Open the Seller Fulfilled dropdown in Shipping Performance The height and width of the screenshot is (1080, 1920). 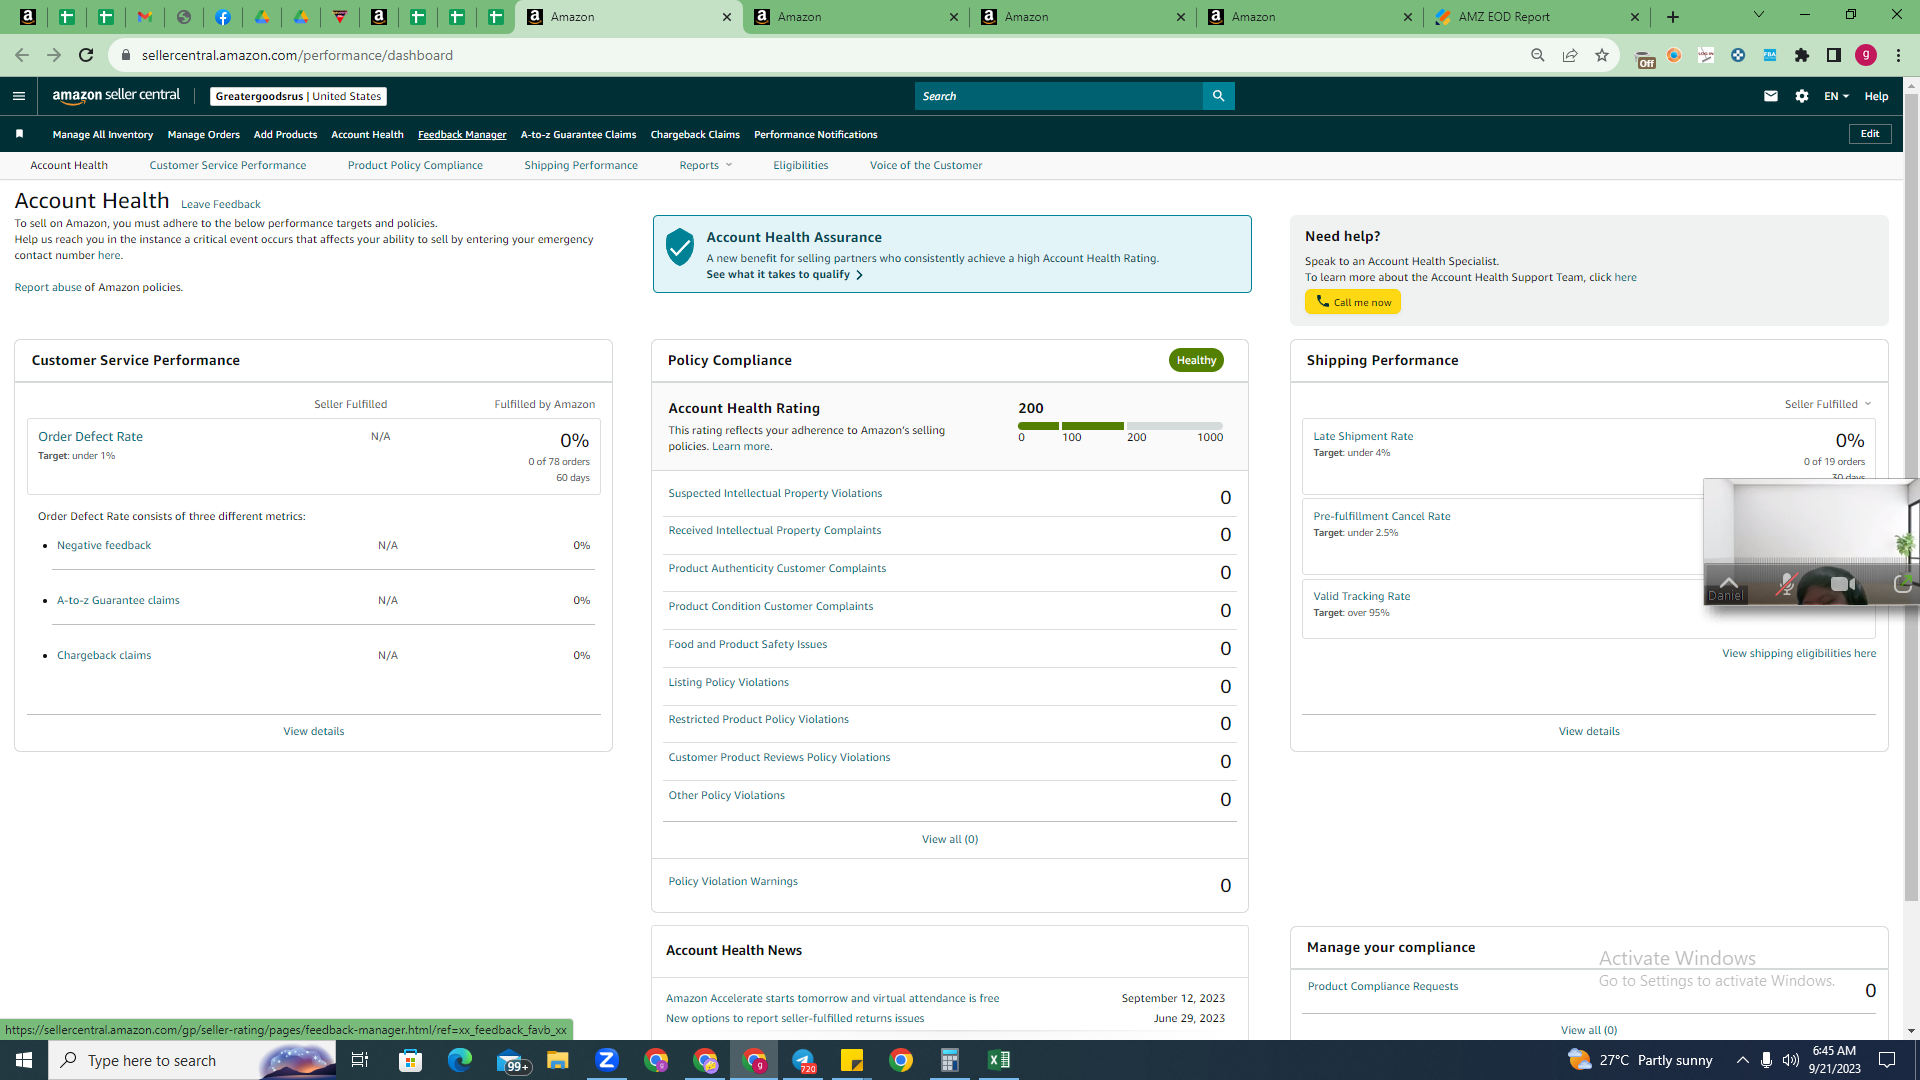[x=1828, y=404]
